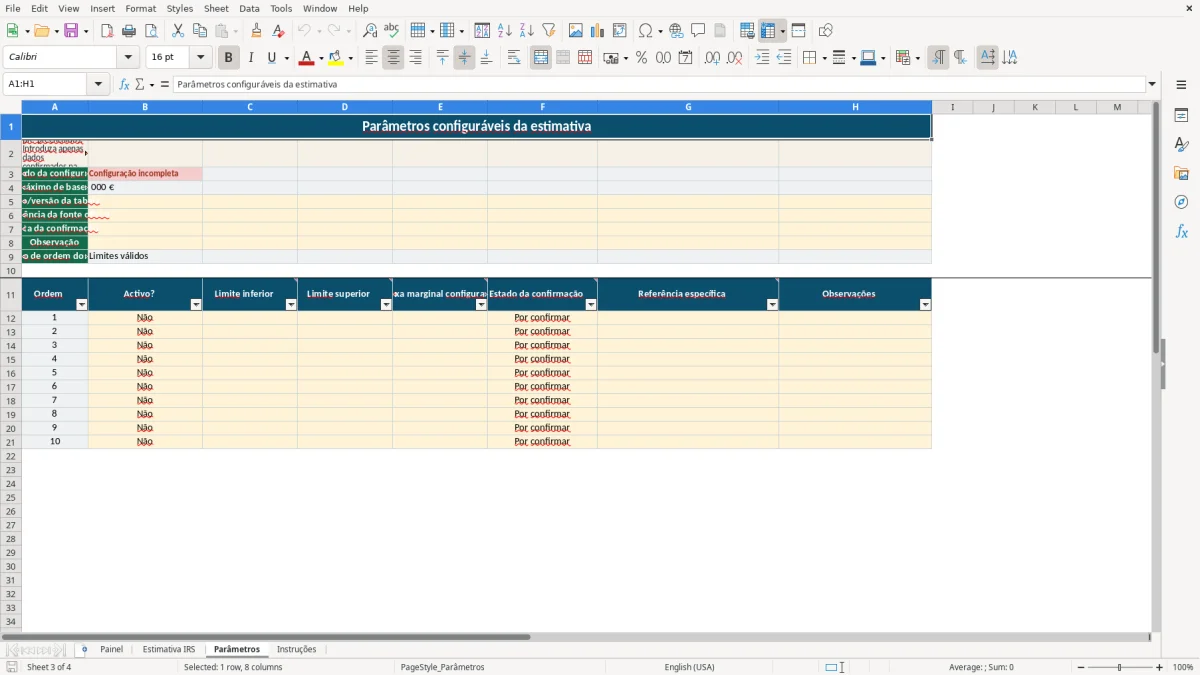Image resolution: width=1200 pixels, height=675 pixels.
Task: Toggle Center Horizontally alignment
Action: pos(393,58)
